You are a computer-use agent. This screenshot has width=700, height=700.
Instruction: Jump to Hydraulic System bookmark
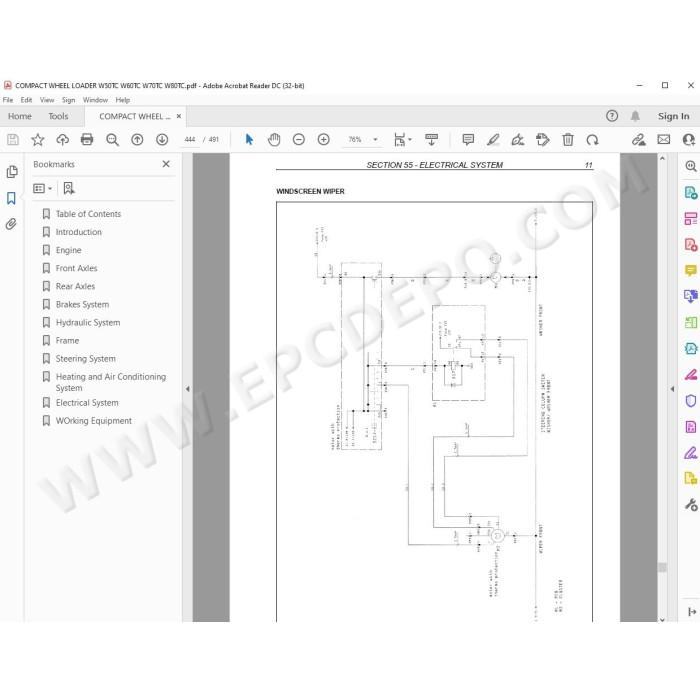88,322
